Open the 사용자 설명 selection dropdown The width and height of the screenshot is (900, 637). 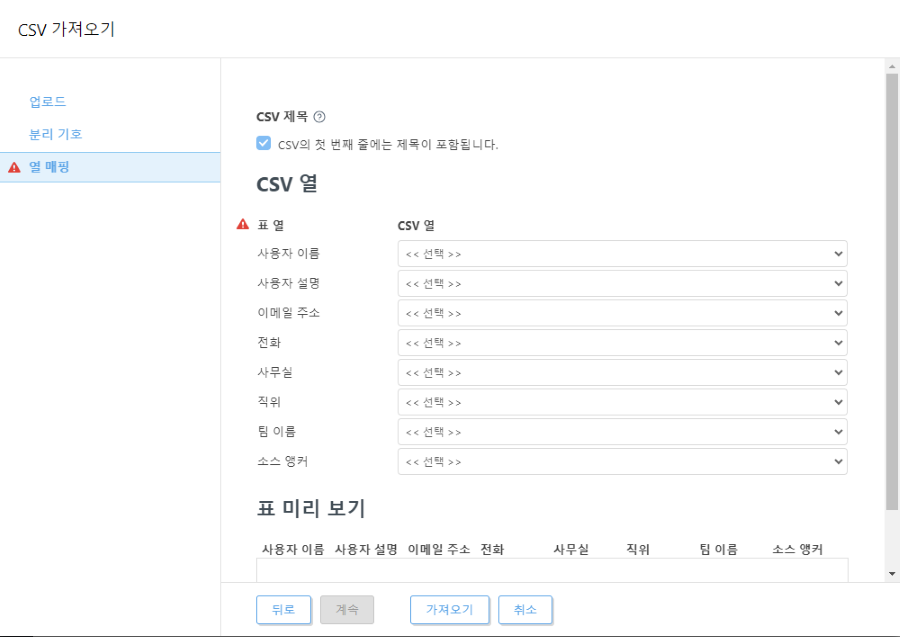click(x=622, y=283)
